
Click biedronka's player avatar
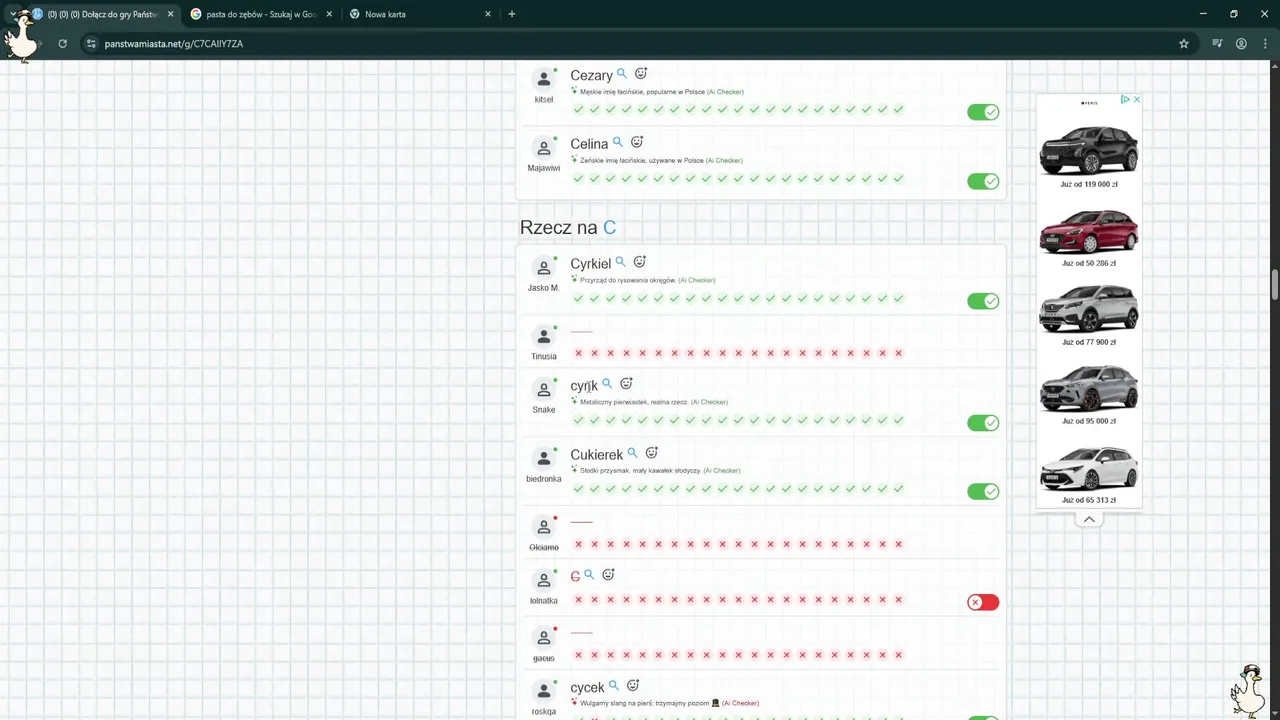543,459
